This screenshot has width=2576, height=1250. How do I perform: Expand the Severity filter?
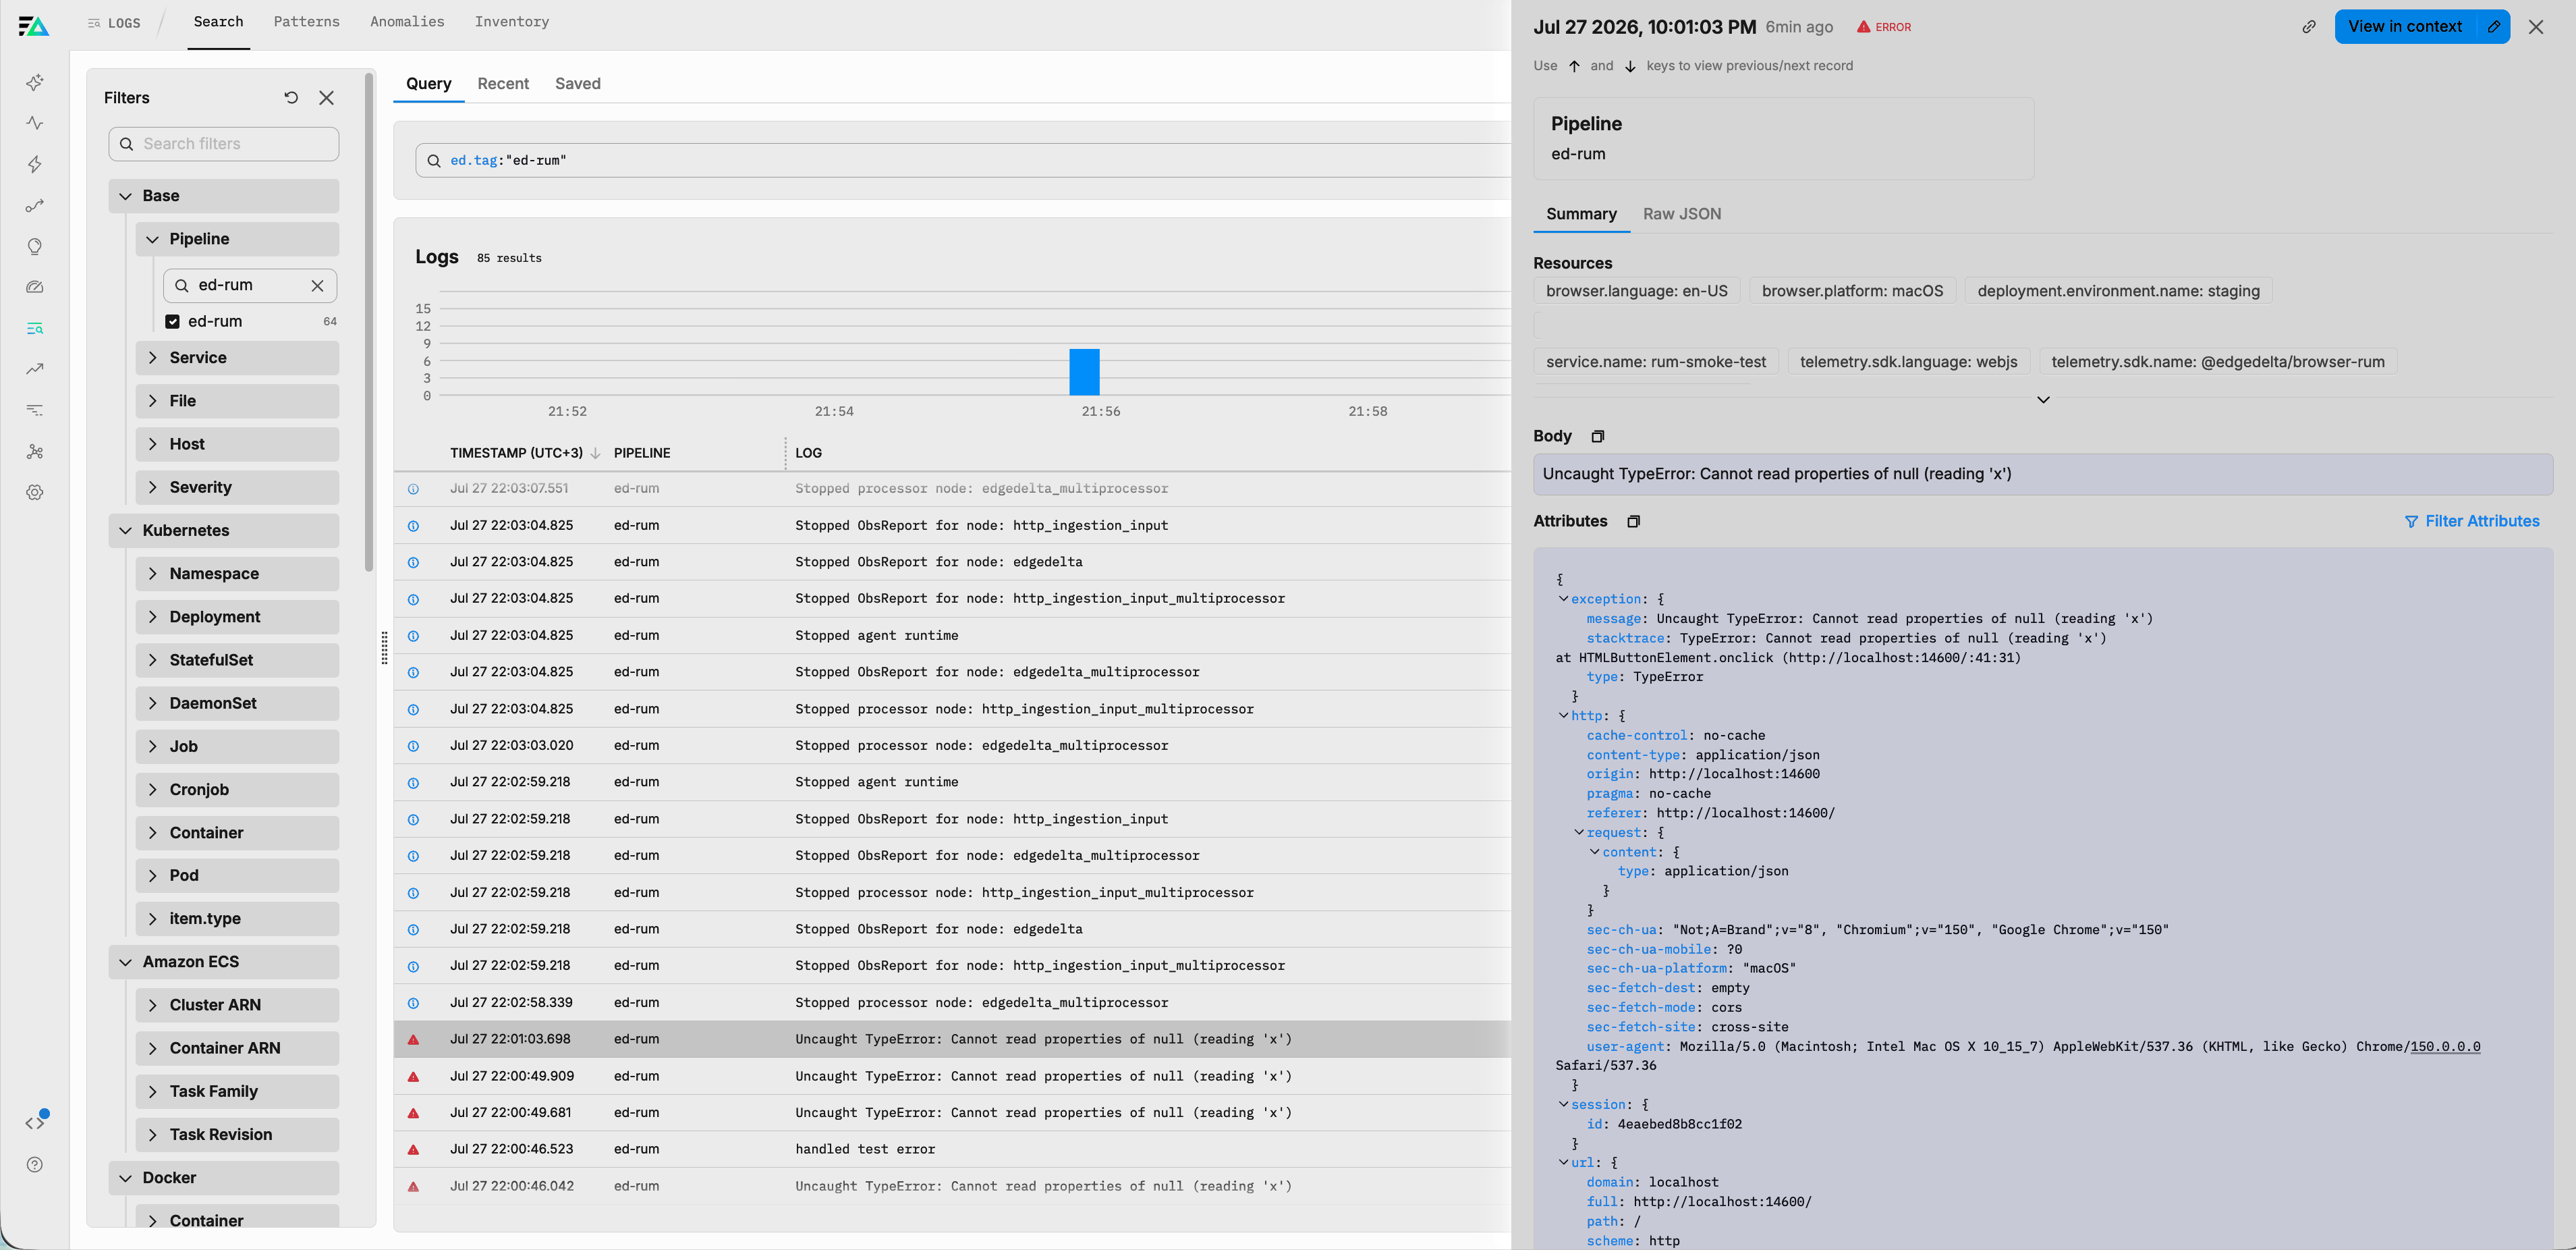click(152, 487)
